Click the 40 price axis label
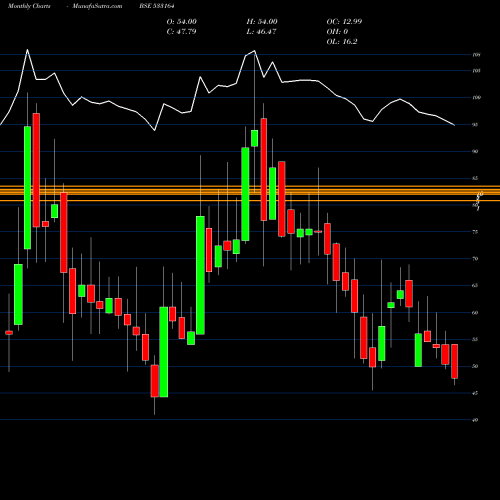Screen dimensions: 500x500 click(x=475, y=420)
